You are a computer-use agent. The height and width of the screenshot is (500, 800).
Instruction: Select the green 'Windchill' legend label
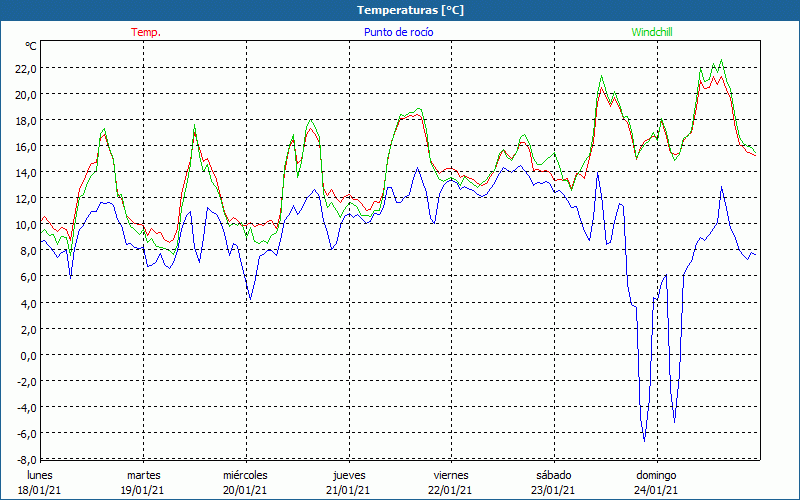(652, 32)
